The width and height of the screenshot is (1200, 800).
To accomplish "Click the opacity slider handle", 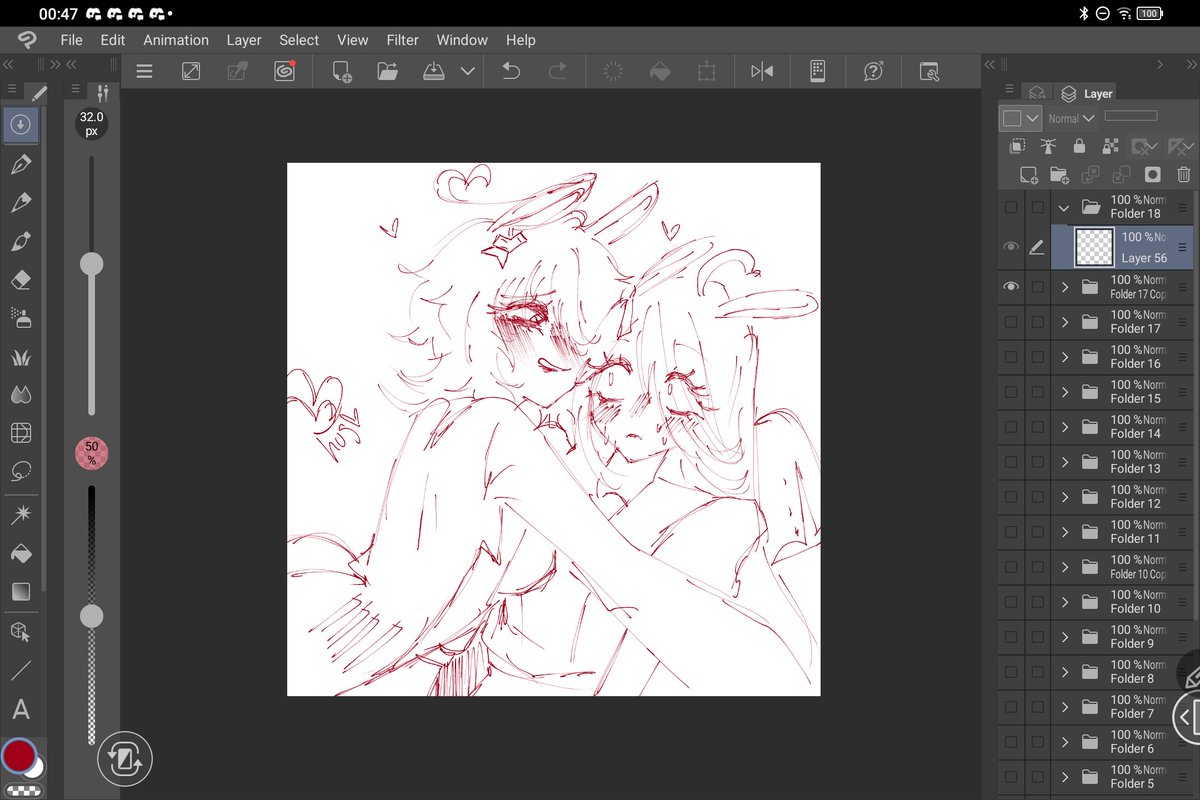I will tap(91, 616).
